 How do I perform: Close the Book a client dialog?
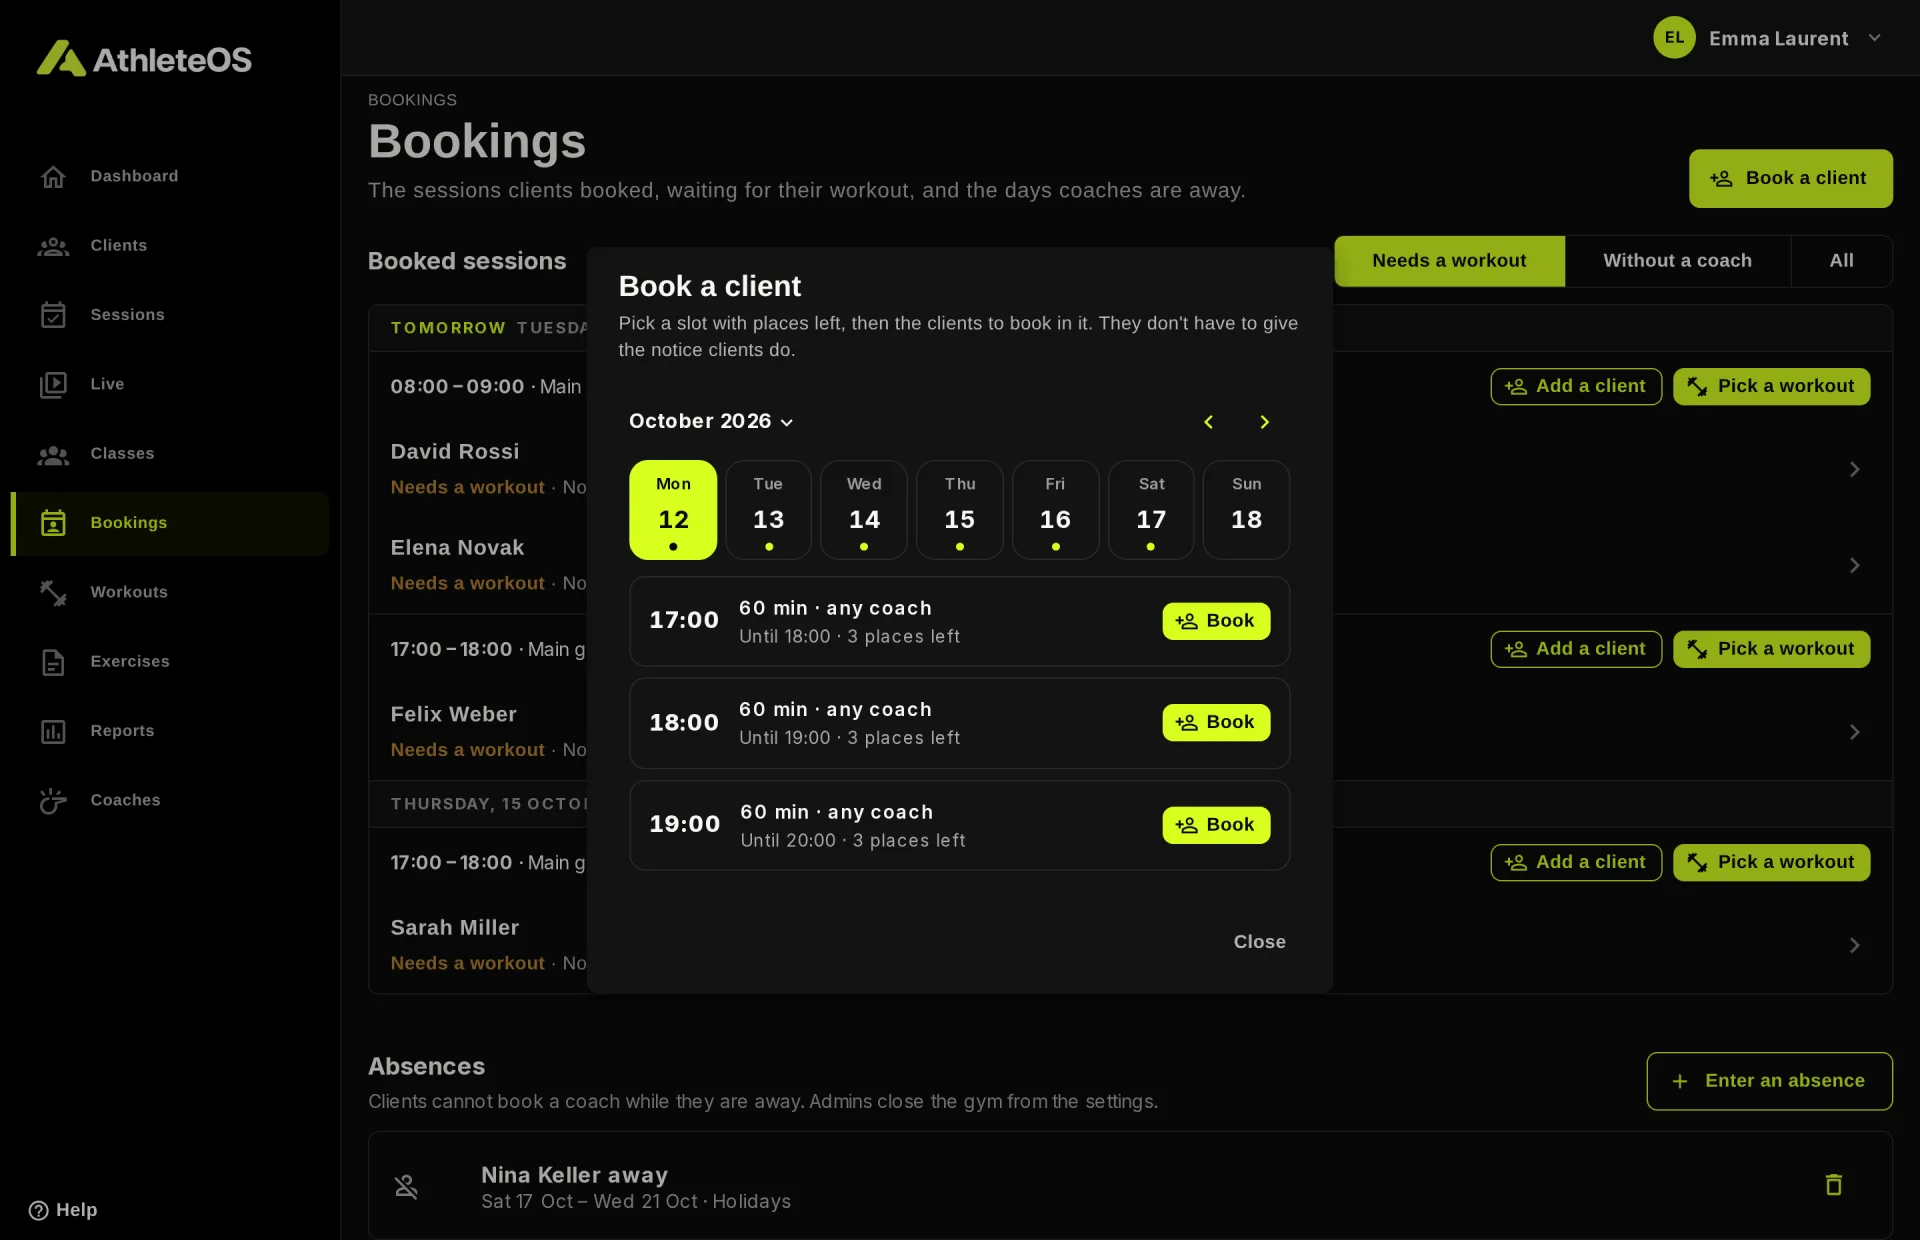tap(1259, 942)
